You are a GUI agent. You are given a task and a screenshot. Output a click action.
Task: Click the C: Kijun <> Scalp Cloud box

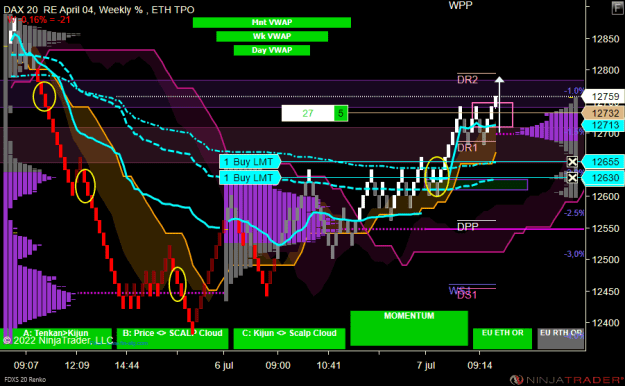pos(289,338)
